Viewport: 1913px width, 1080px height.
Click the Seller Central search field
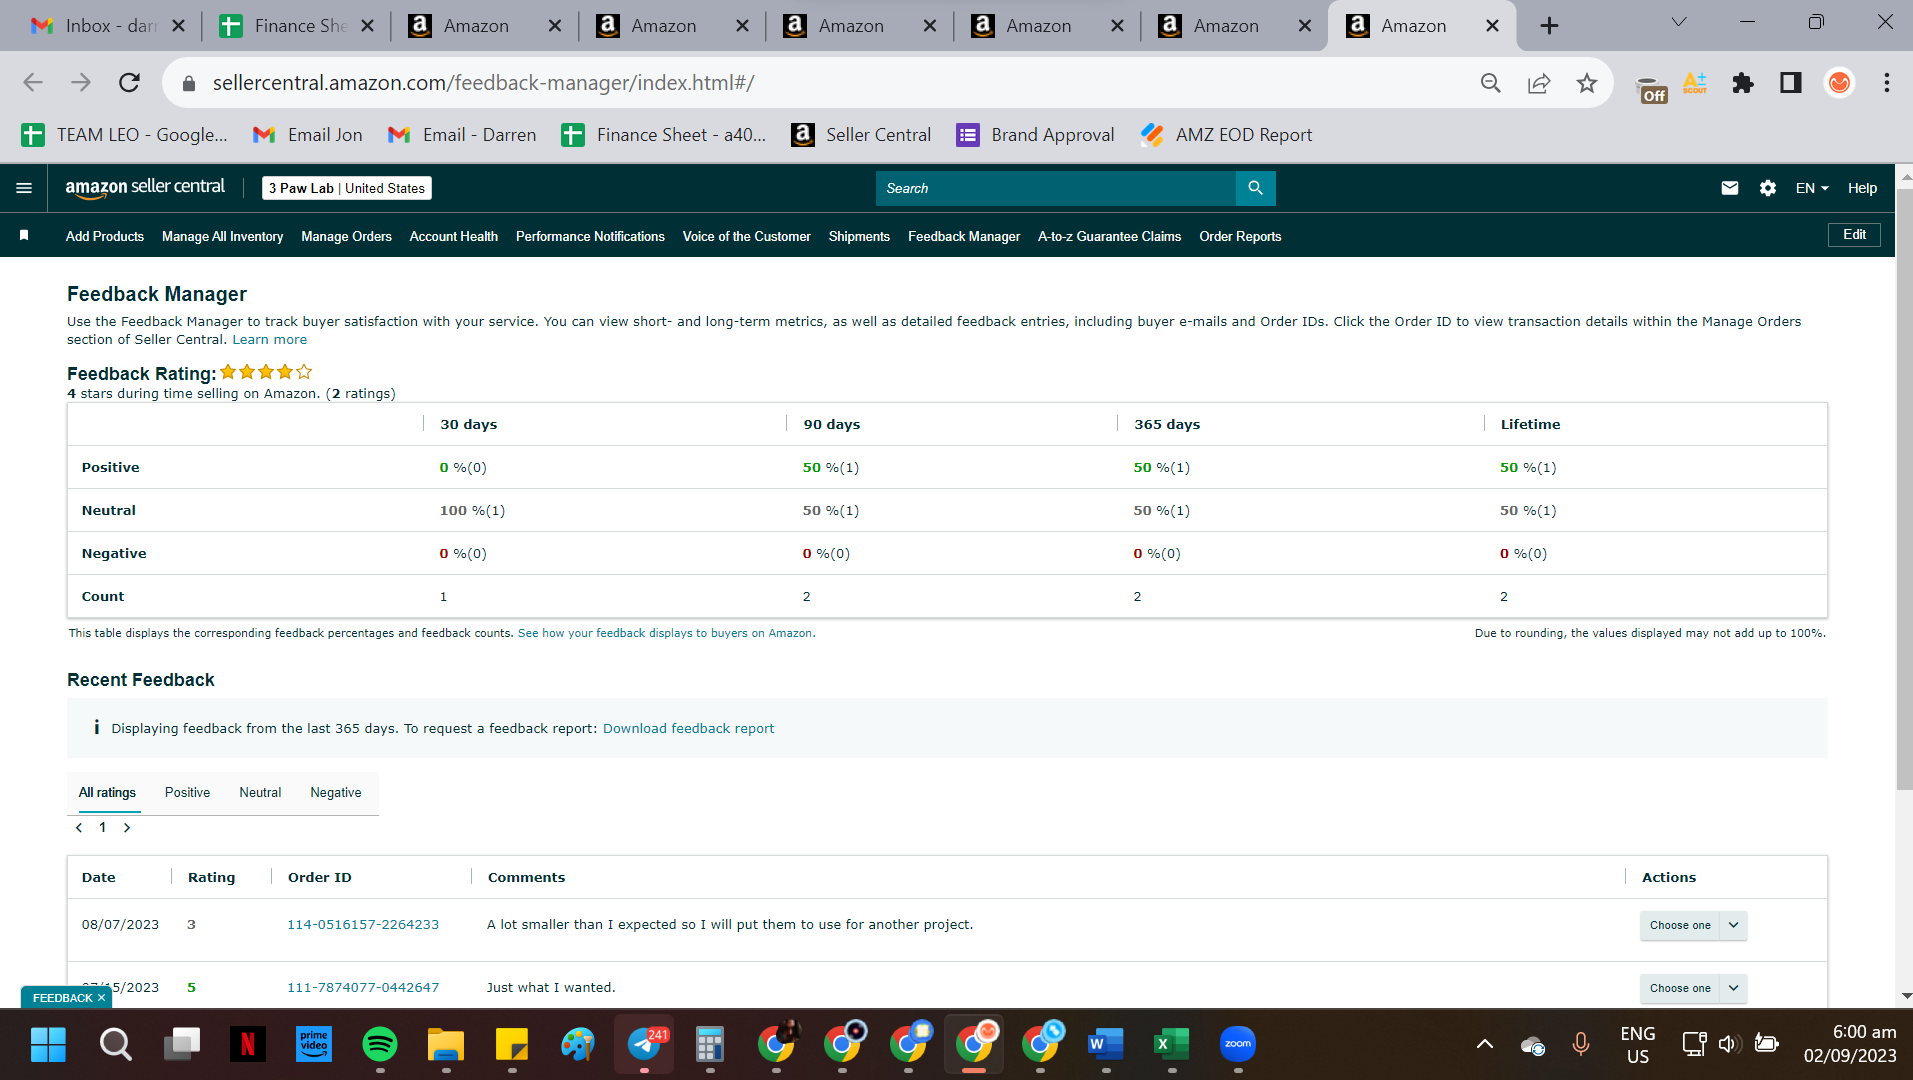1056,188
